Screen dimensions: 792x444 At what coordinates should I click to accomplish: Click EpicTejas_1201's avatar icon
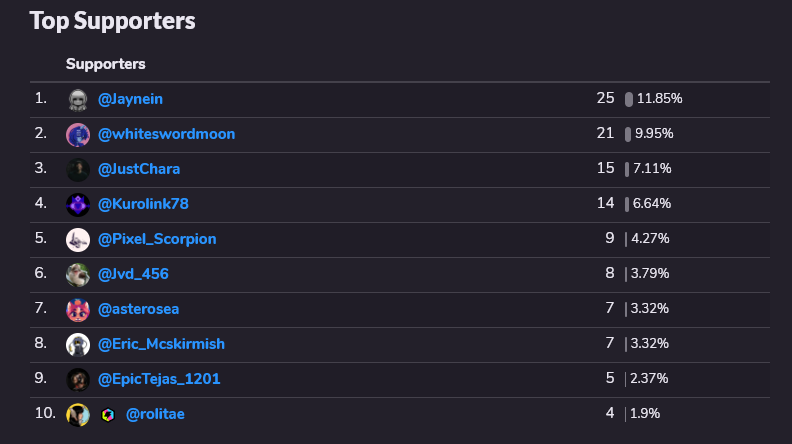[78, 380]
